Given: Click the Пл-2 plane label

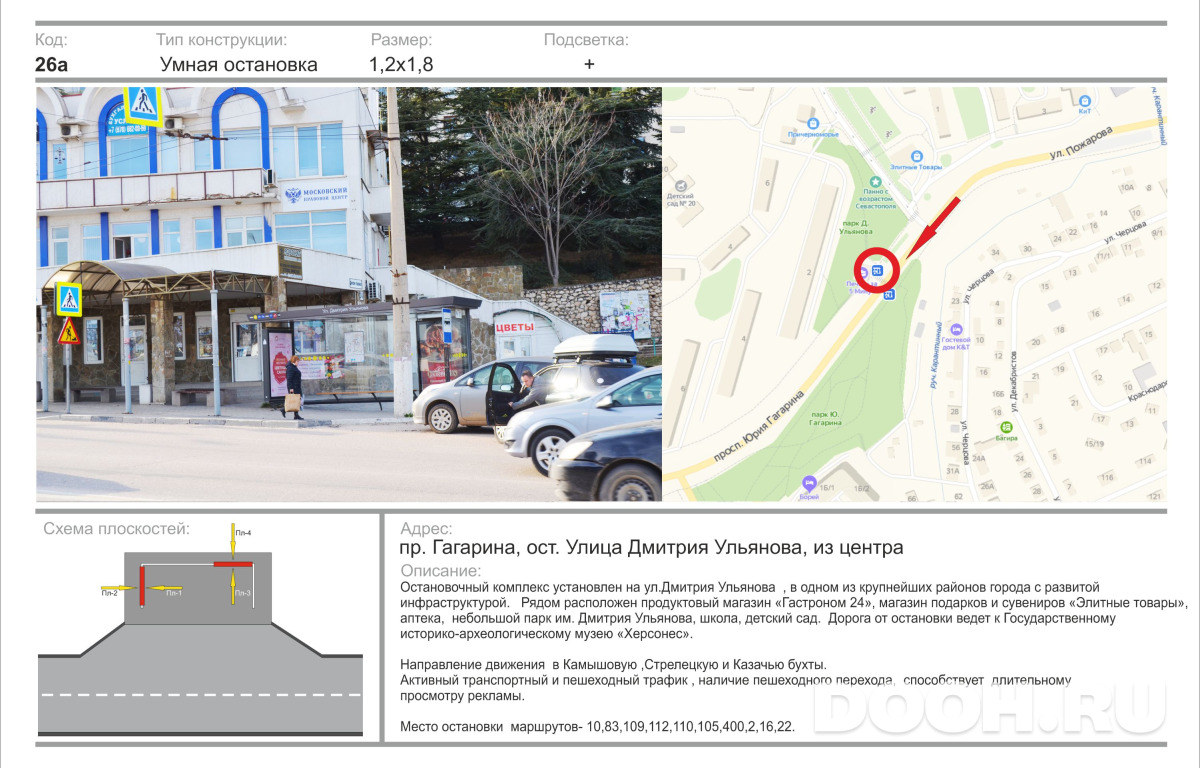Looking at the screenshot, I should point(109,593).
